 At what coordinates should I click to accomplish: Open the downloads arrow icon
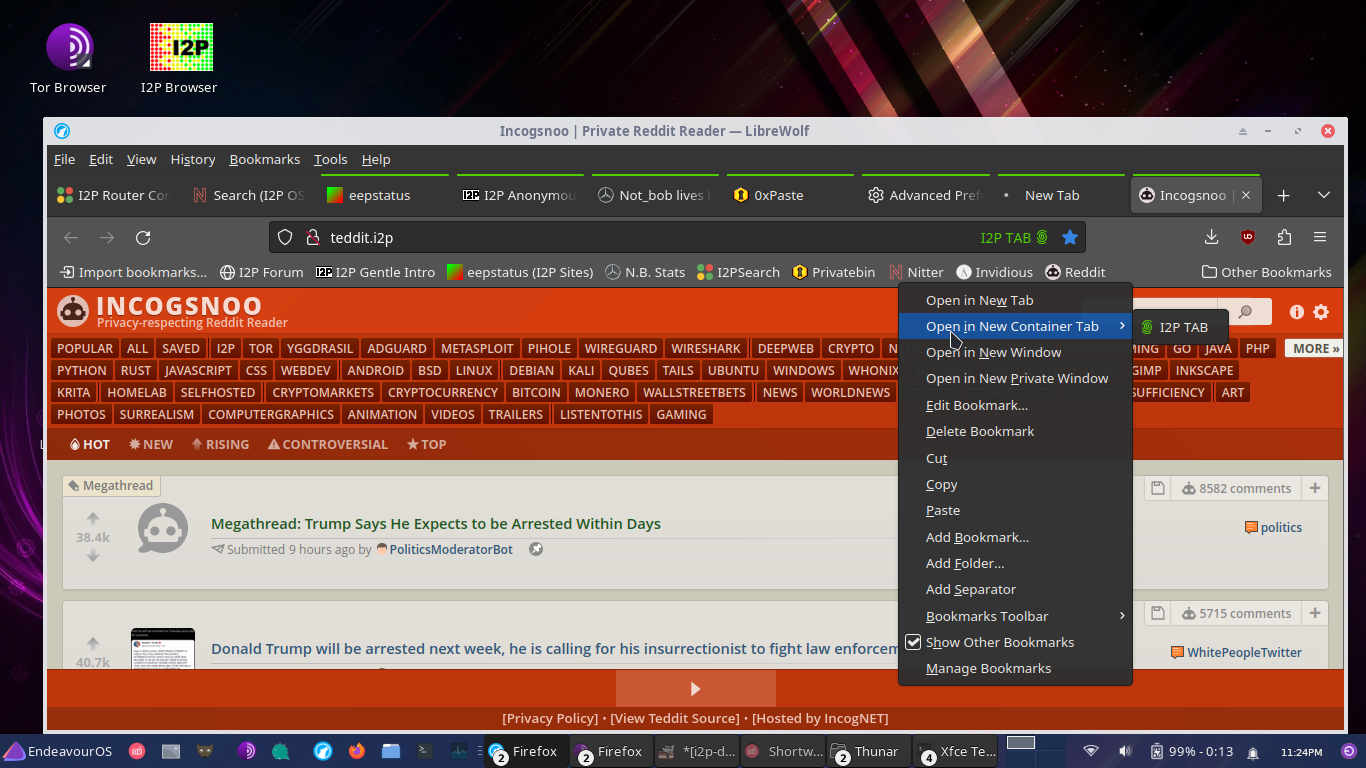pos(1211,237)
